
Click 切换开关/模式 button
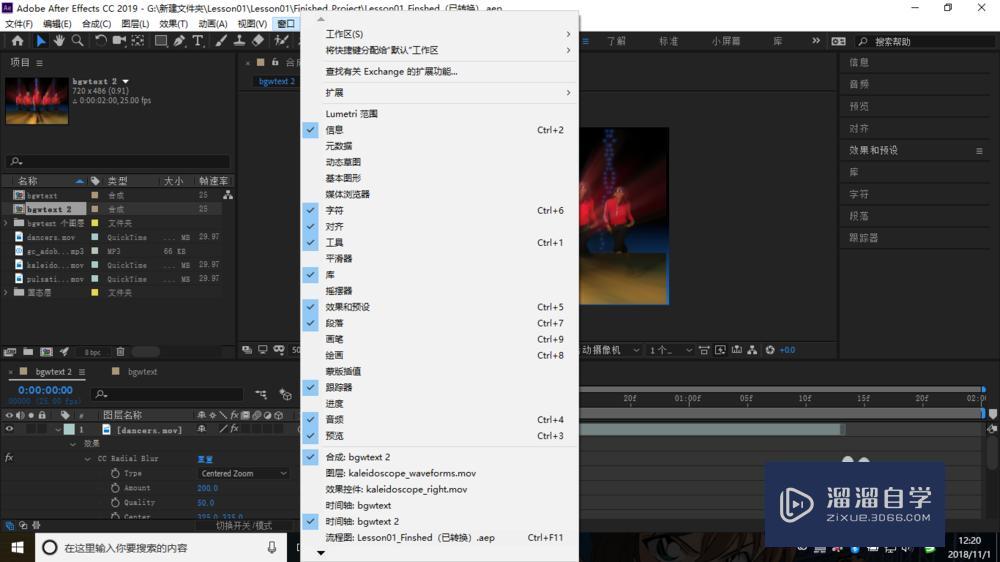(x=244, y=526)
